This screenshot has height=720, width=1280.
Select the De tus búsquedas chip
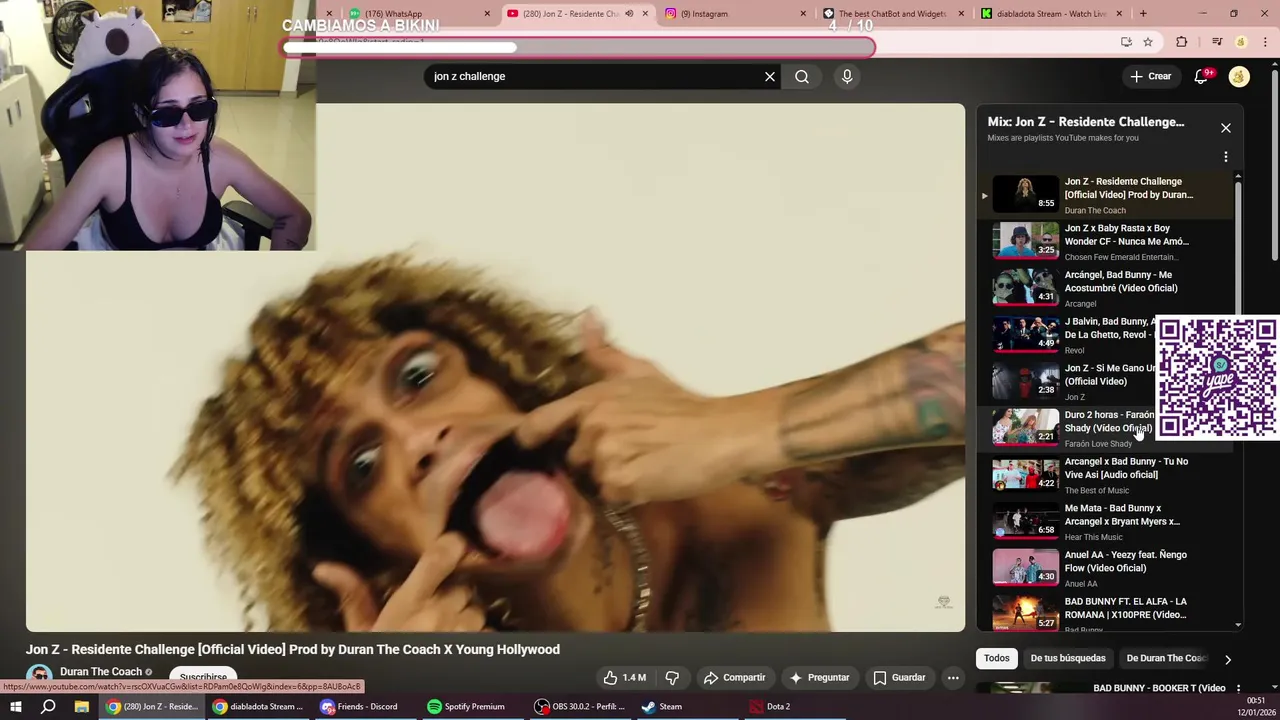click(x=1068, y=658)
